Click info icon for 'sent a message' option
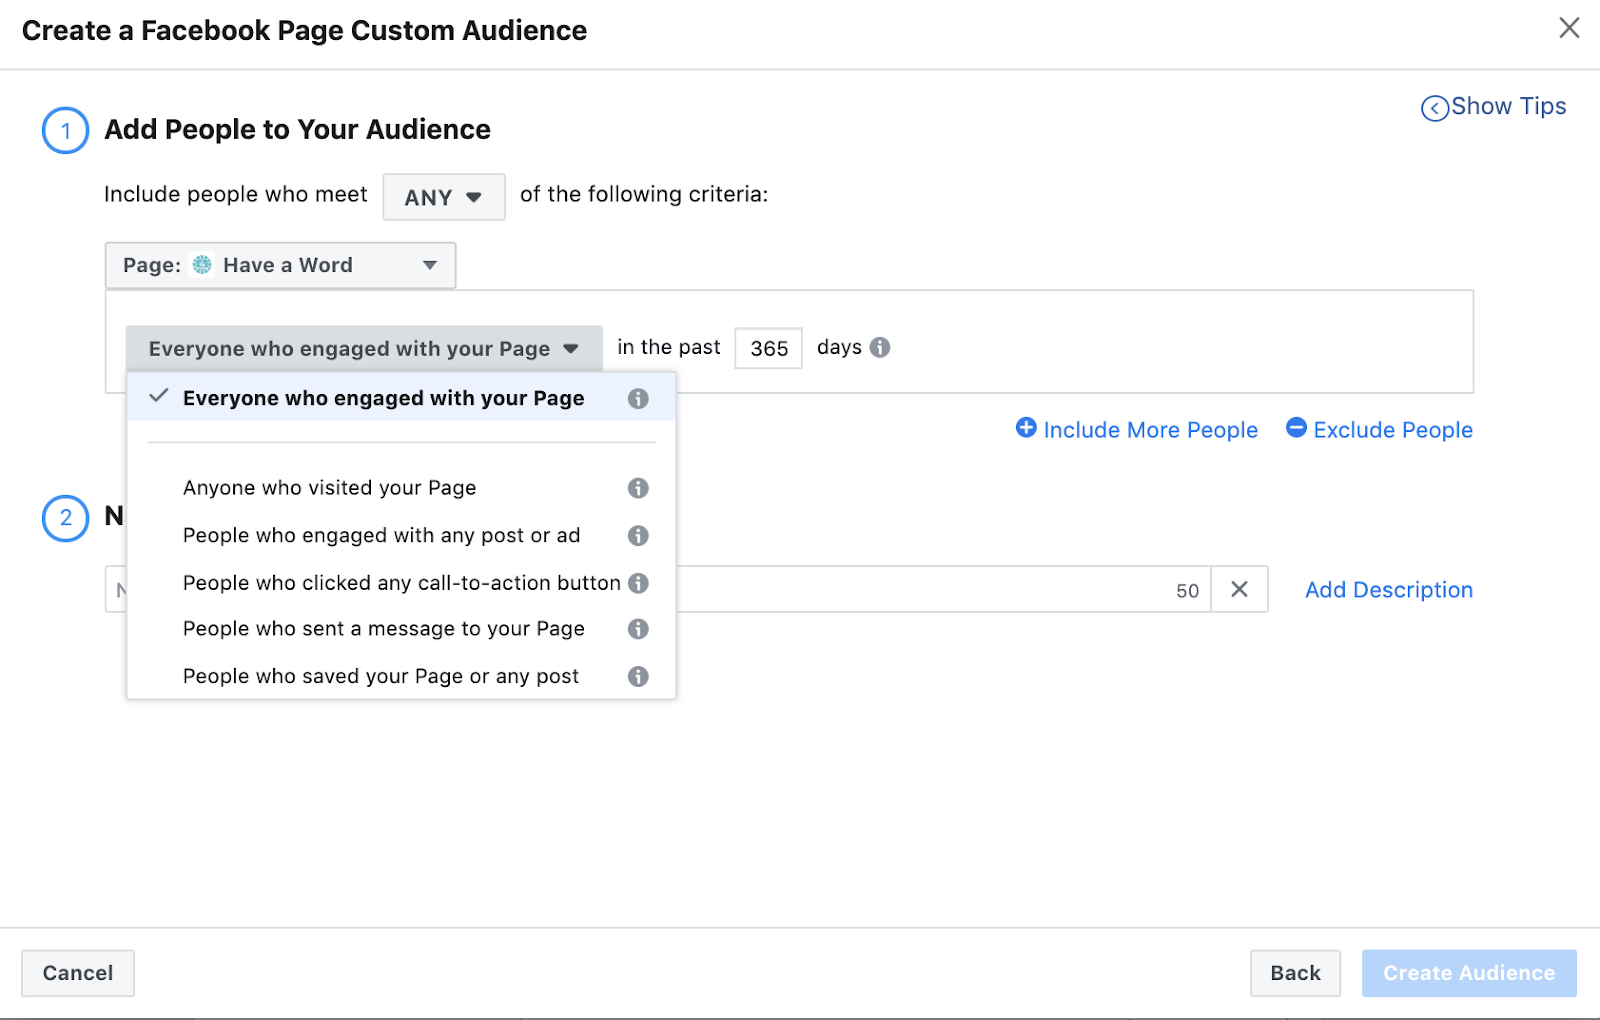Image resolution: width=1600 pixels, height=1020 pixels. click(x=638, y=629)
